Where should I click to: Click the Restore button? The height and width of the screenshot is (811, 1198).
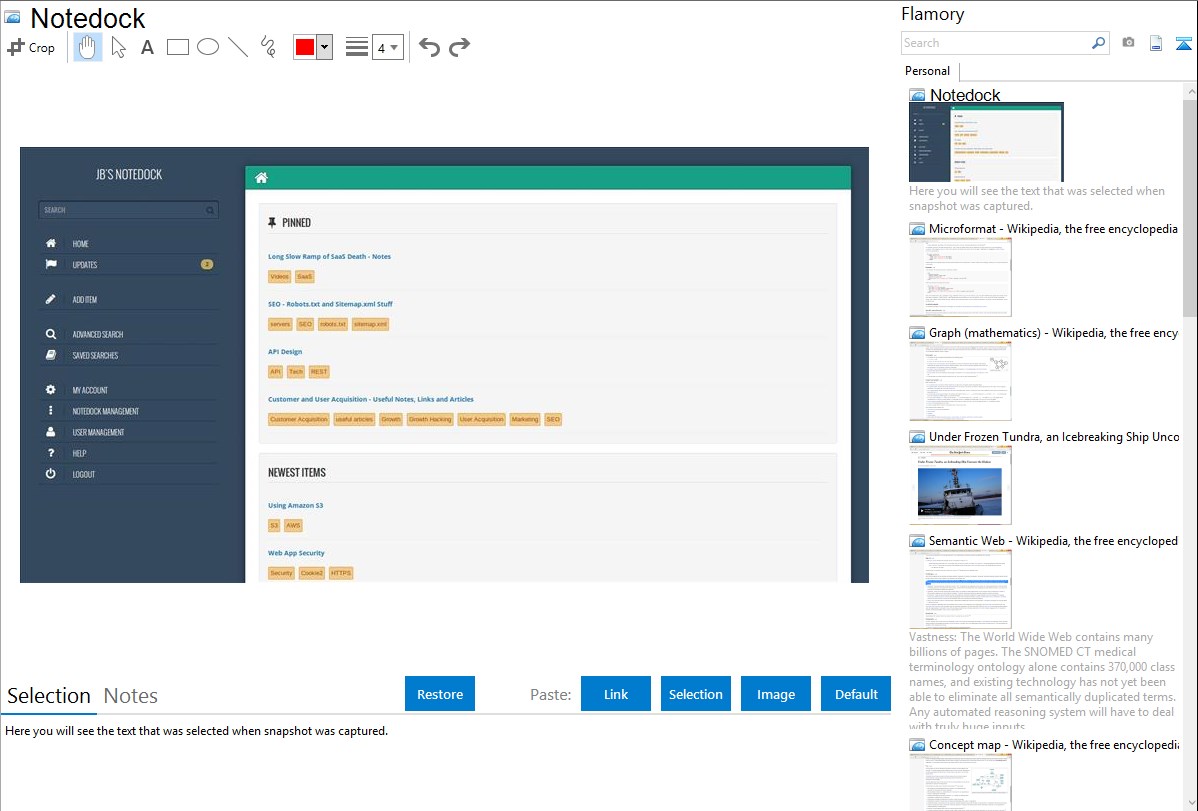(x=440, y=694)
